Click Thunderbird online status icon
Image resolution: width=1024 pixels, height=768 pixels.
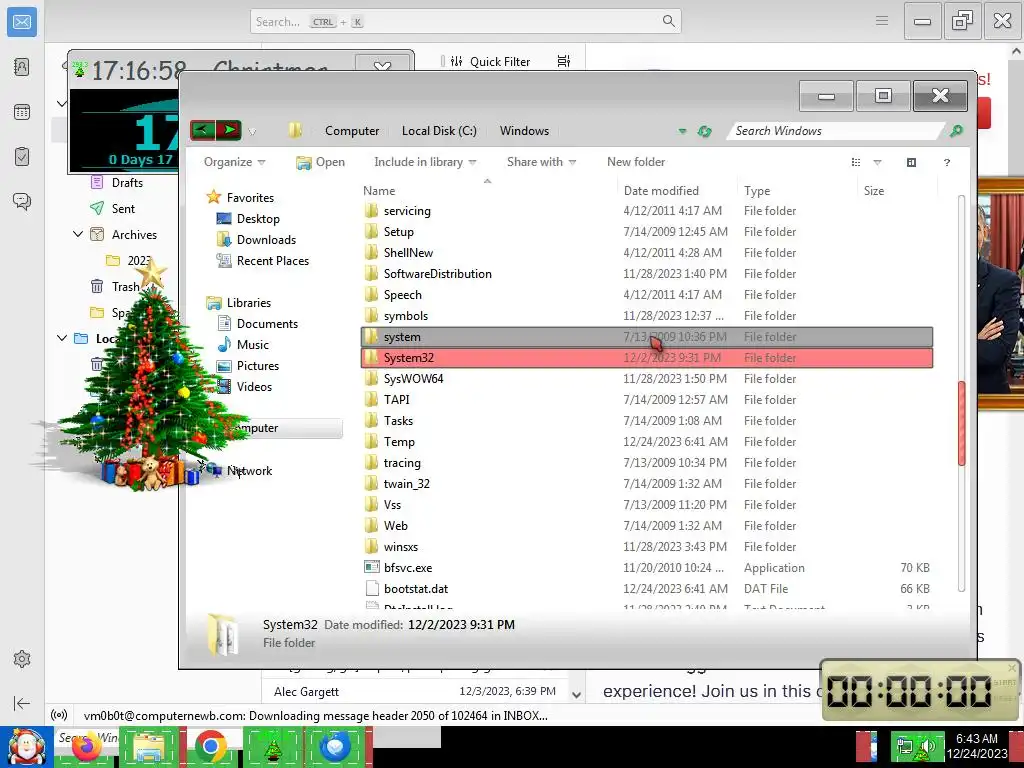click(59, 715)
